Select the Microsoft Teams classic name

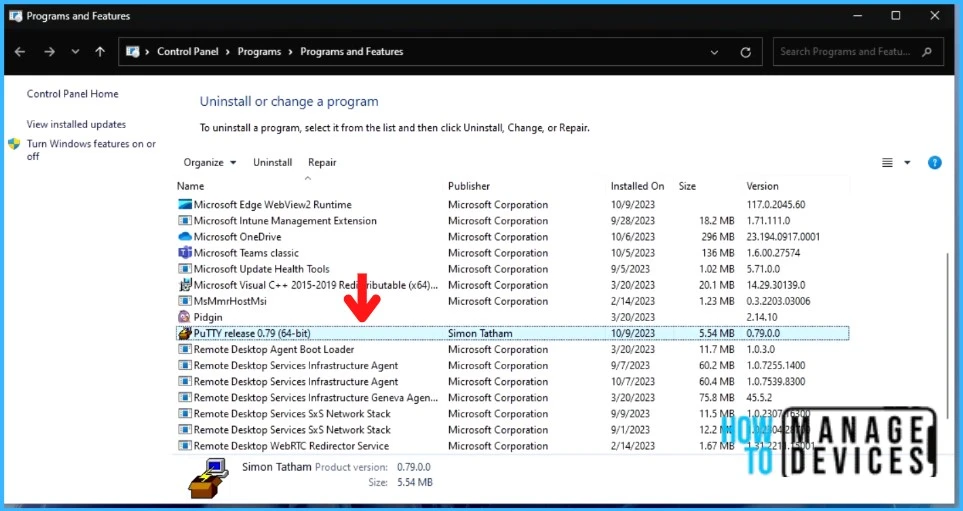click(x=246, y=252)
